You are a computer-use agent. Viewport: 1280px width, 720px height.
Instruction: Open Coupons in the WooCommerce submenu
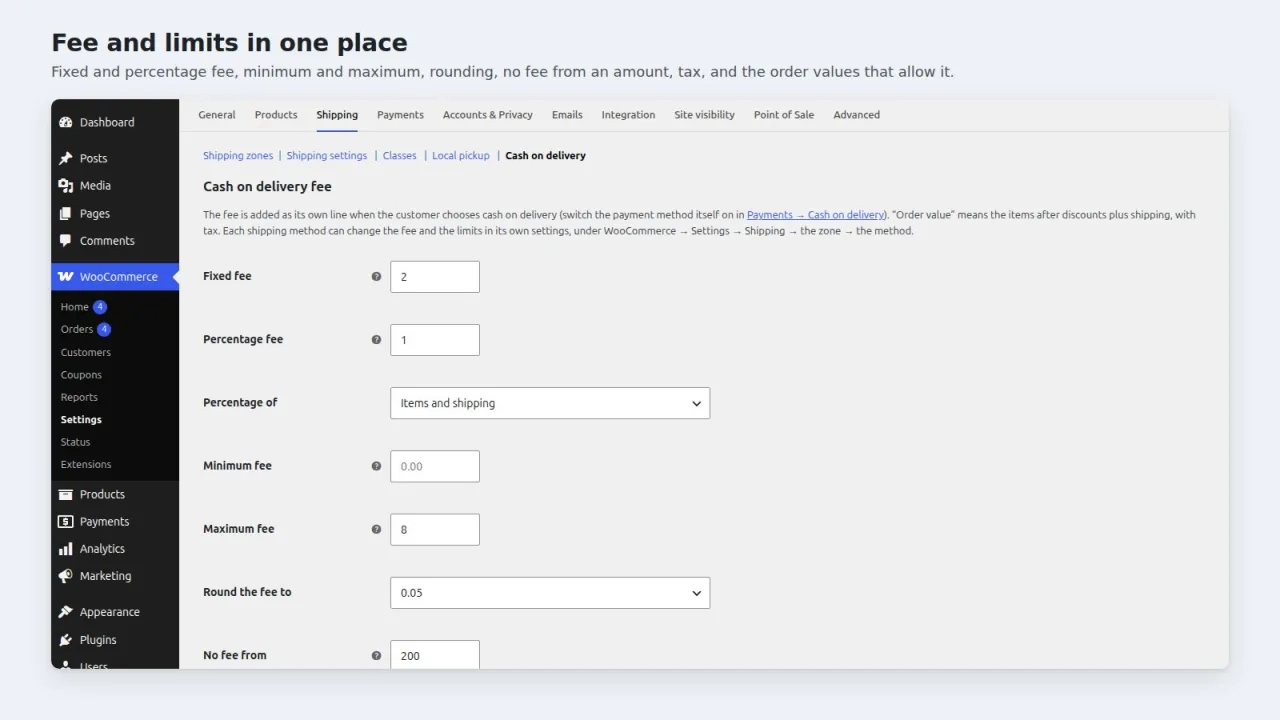pos(81,375)
